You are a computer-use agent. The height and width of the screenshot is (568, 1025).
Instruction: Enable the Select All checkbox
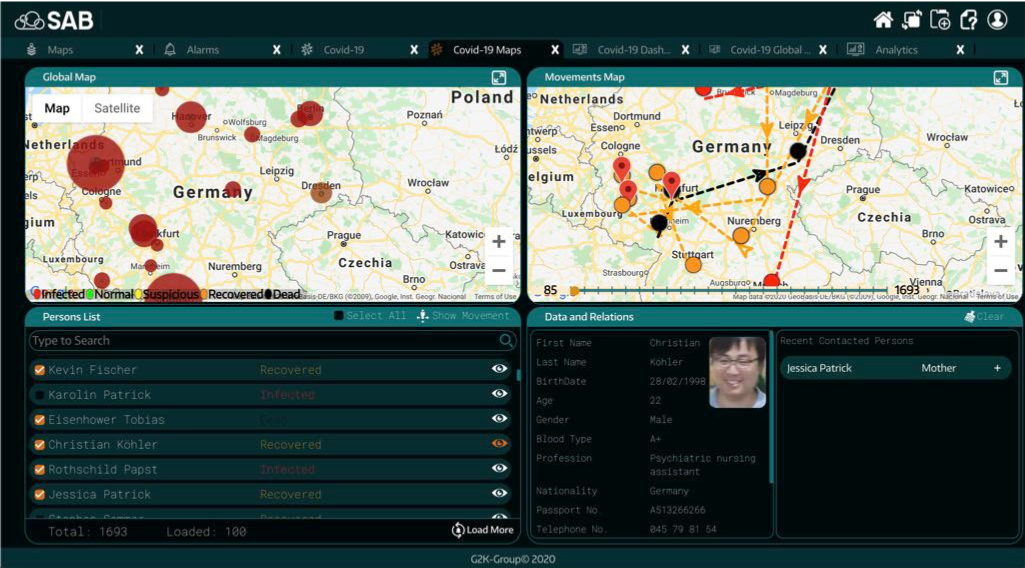pos(338,316)
